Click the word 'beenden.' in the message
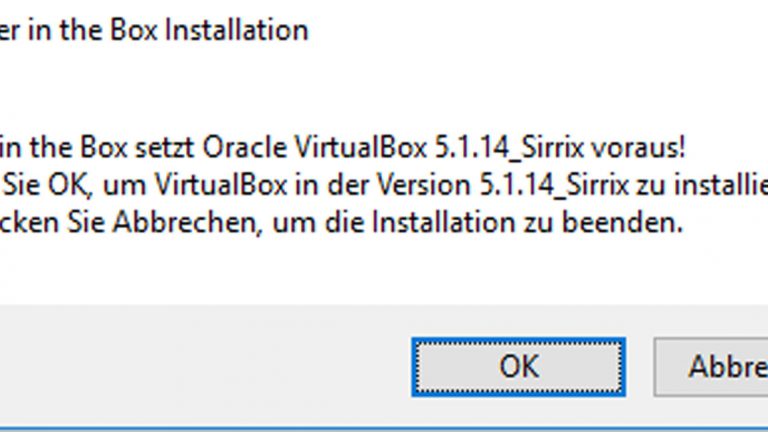The image size is (768, 432). pos(634,224)
